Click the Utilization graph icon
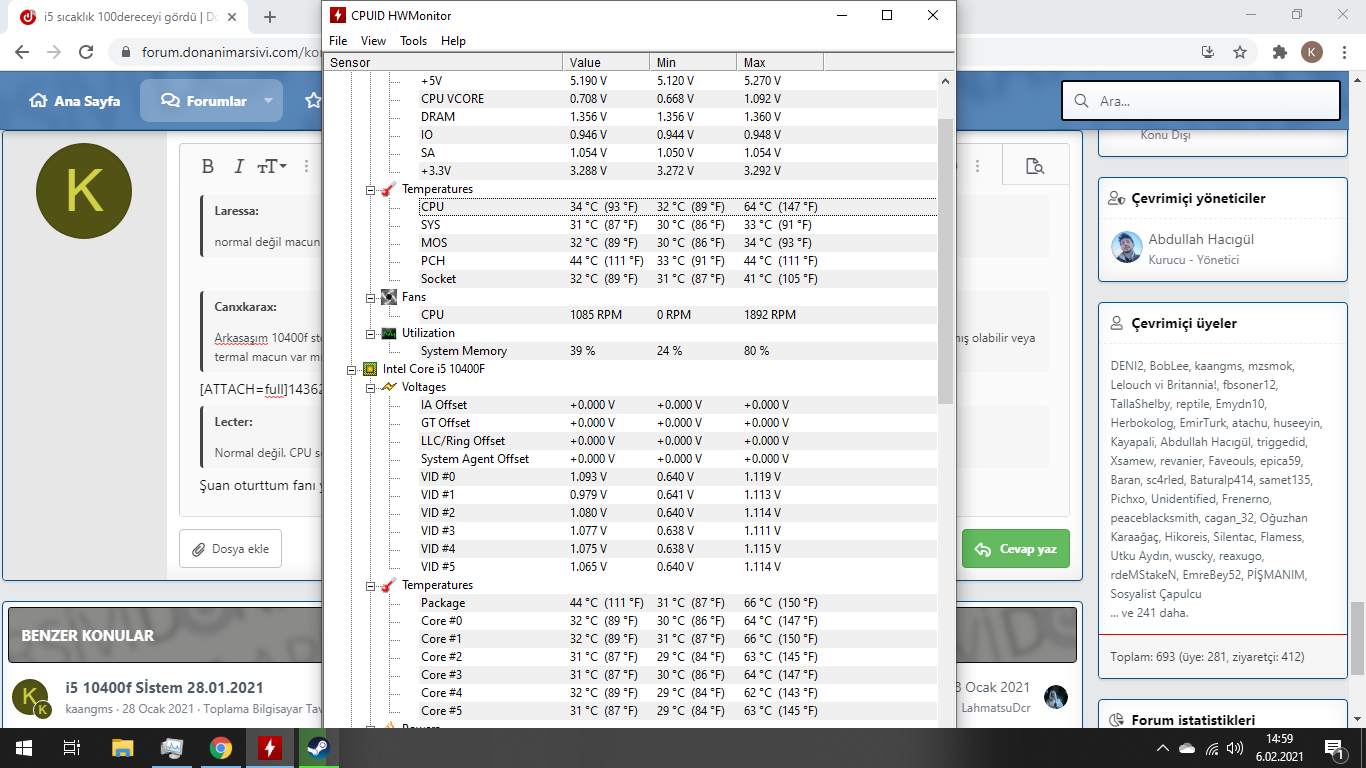This screenshot has height=768, width=1366. click(388, 333)
